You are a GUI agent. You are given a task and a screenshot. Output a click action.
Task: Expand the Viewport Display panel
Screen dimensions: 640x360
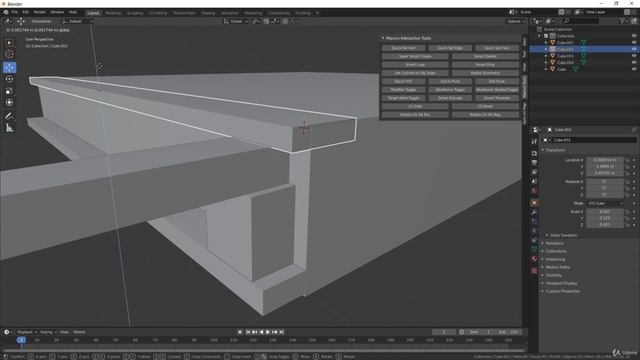[561, 283]
